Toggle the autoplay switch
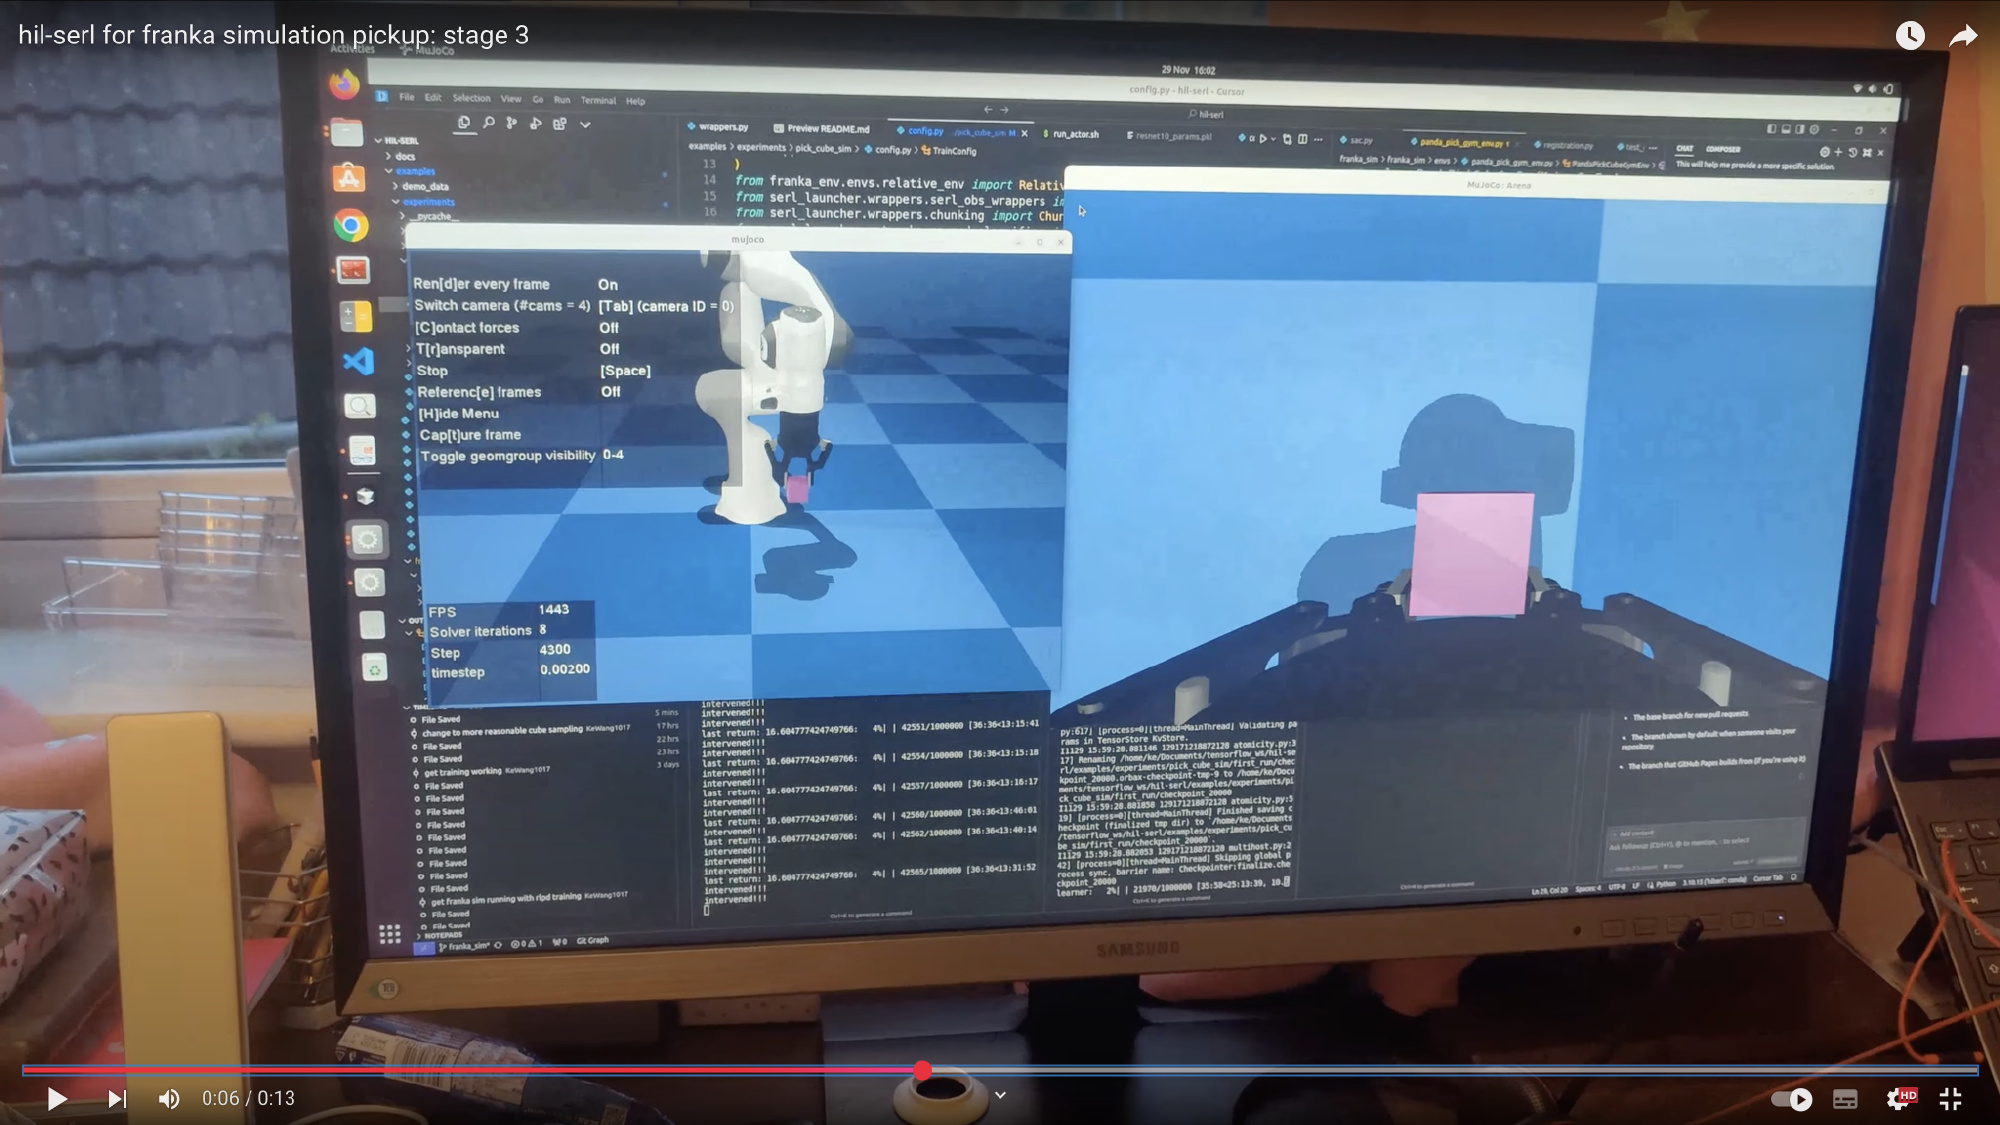 coord(1791,1099)
